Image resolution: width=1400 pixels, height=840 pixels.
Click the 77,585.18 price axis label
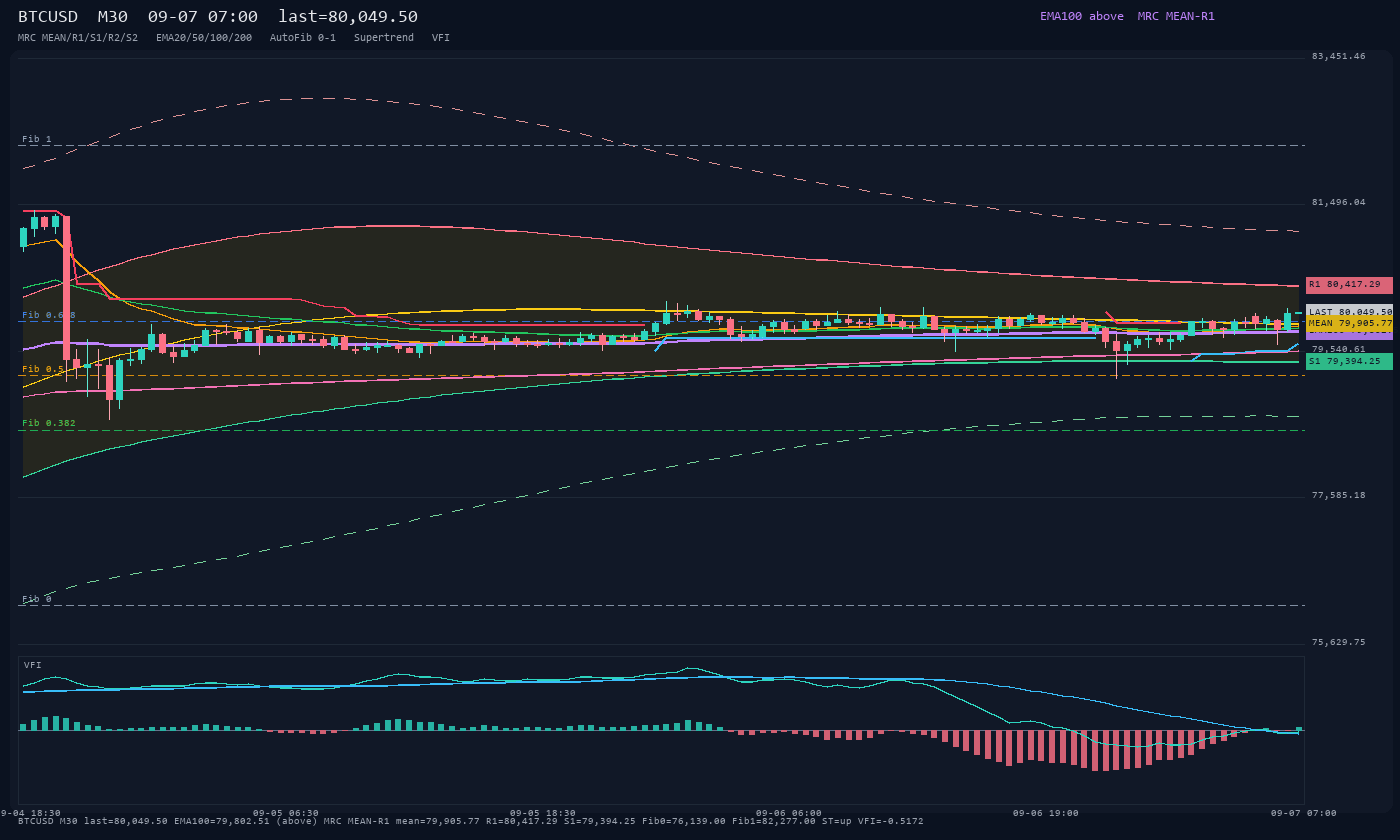(1338, 495)
